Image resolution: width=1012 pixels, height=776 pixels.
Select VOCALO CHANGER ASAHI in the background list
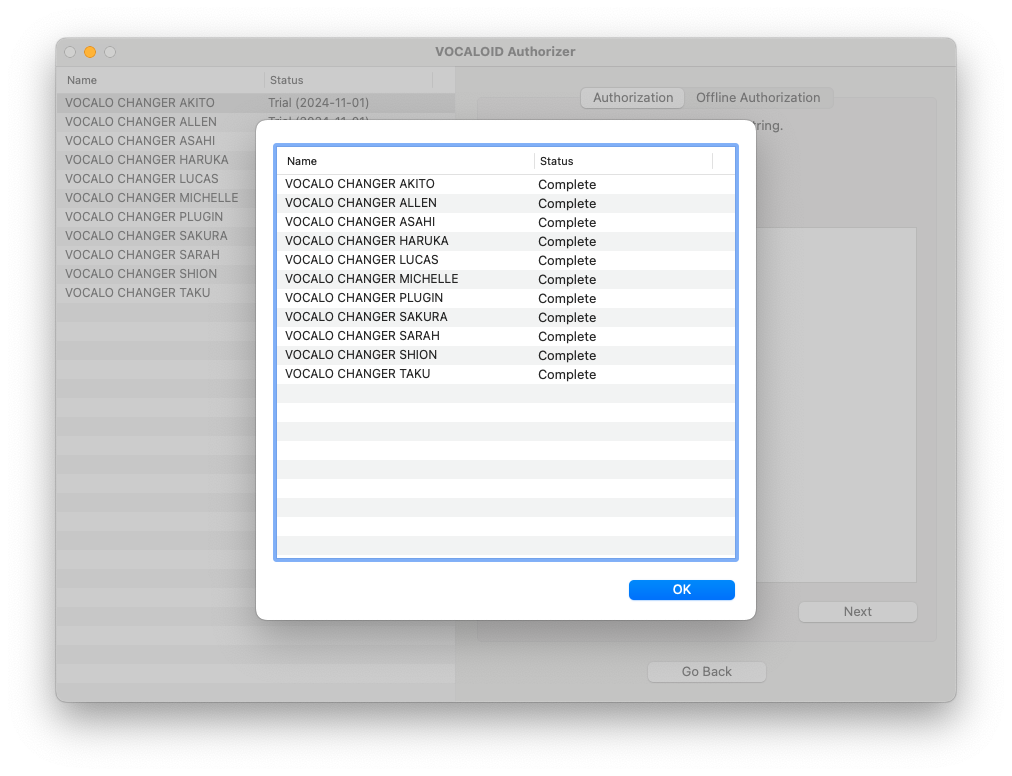tap(140, 141)
